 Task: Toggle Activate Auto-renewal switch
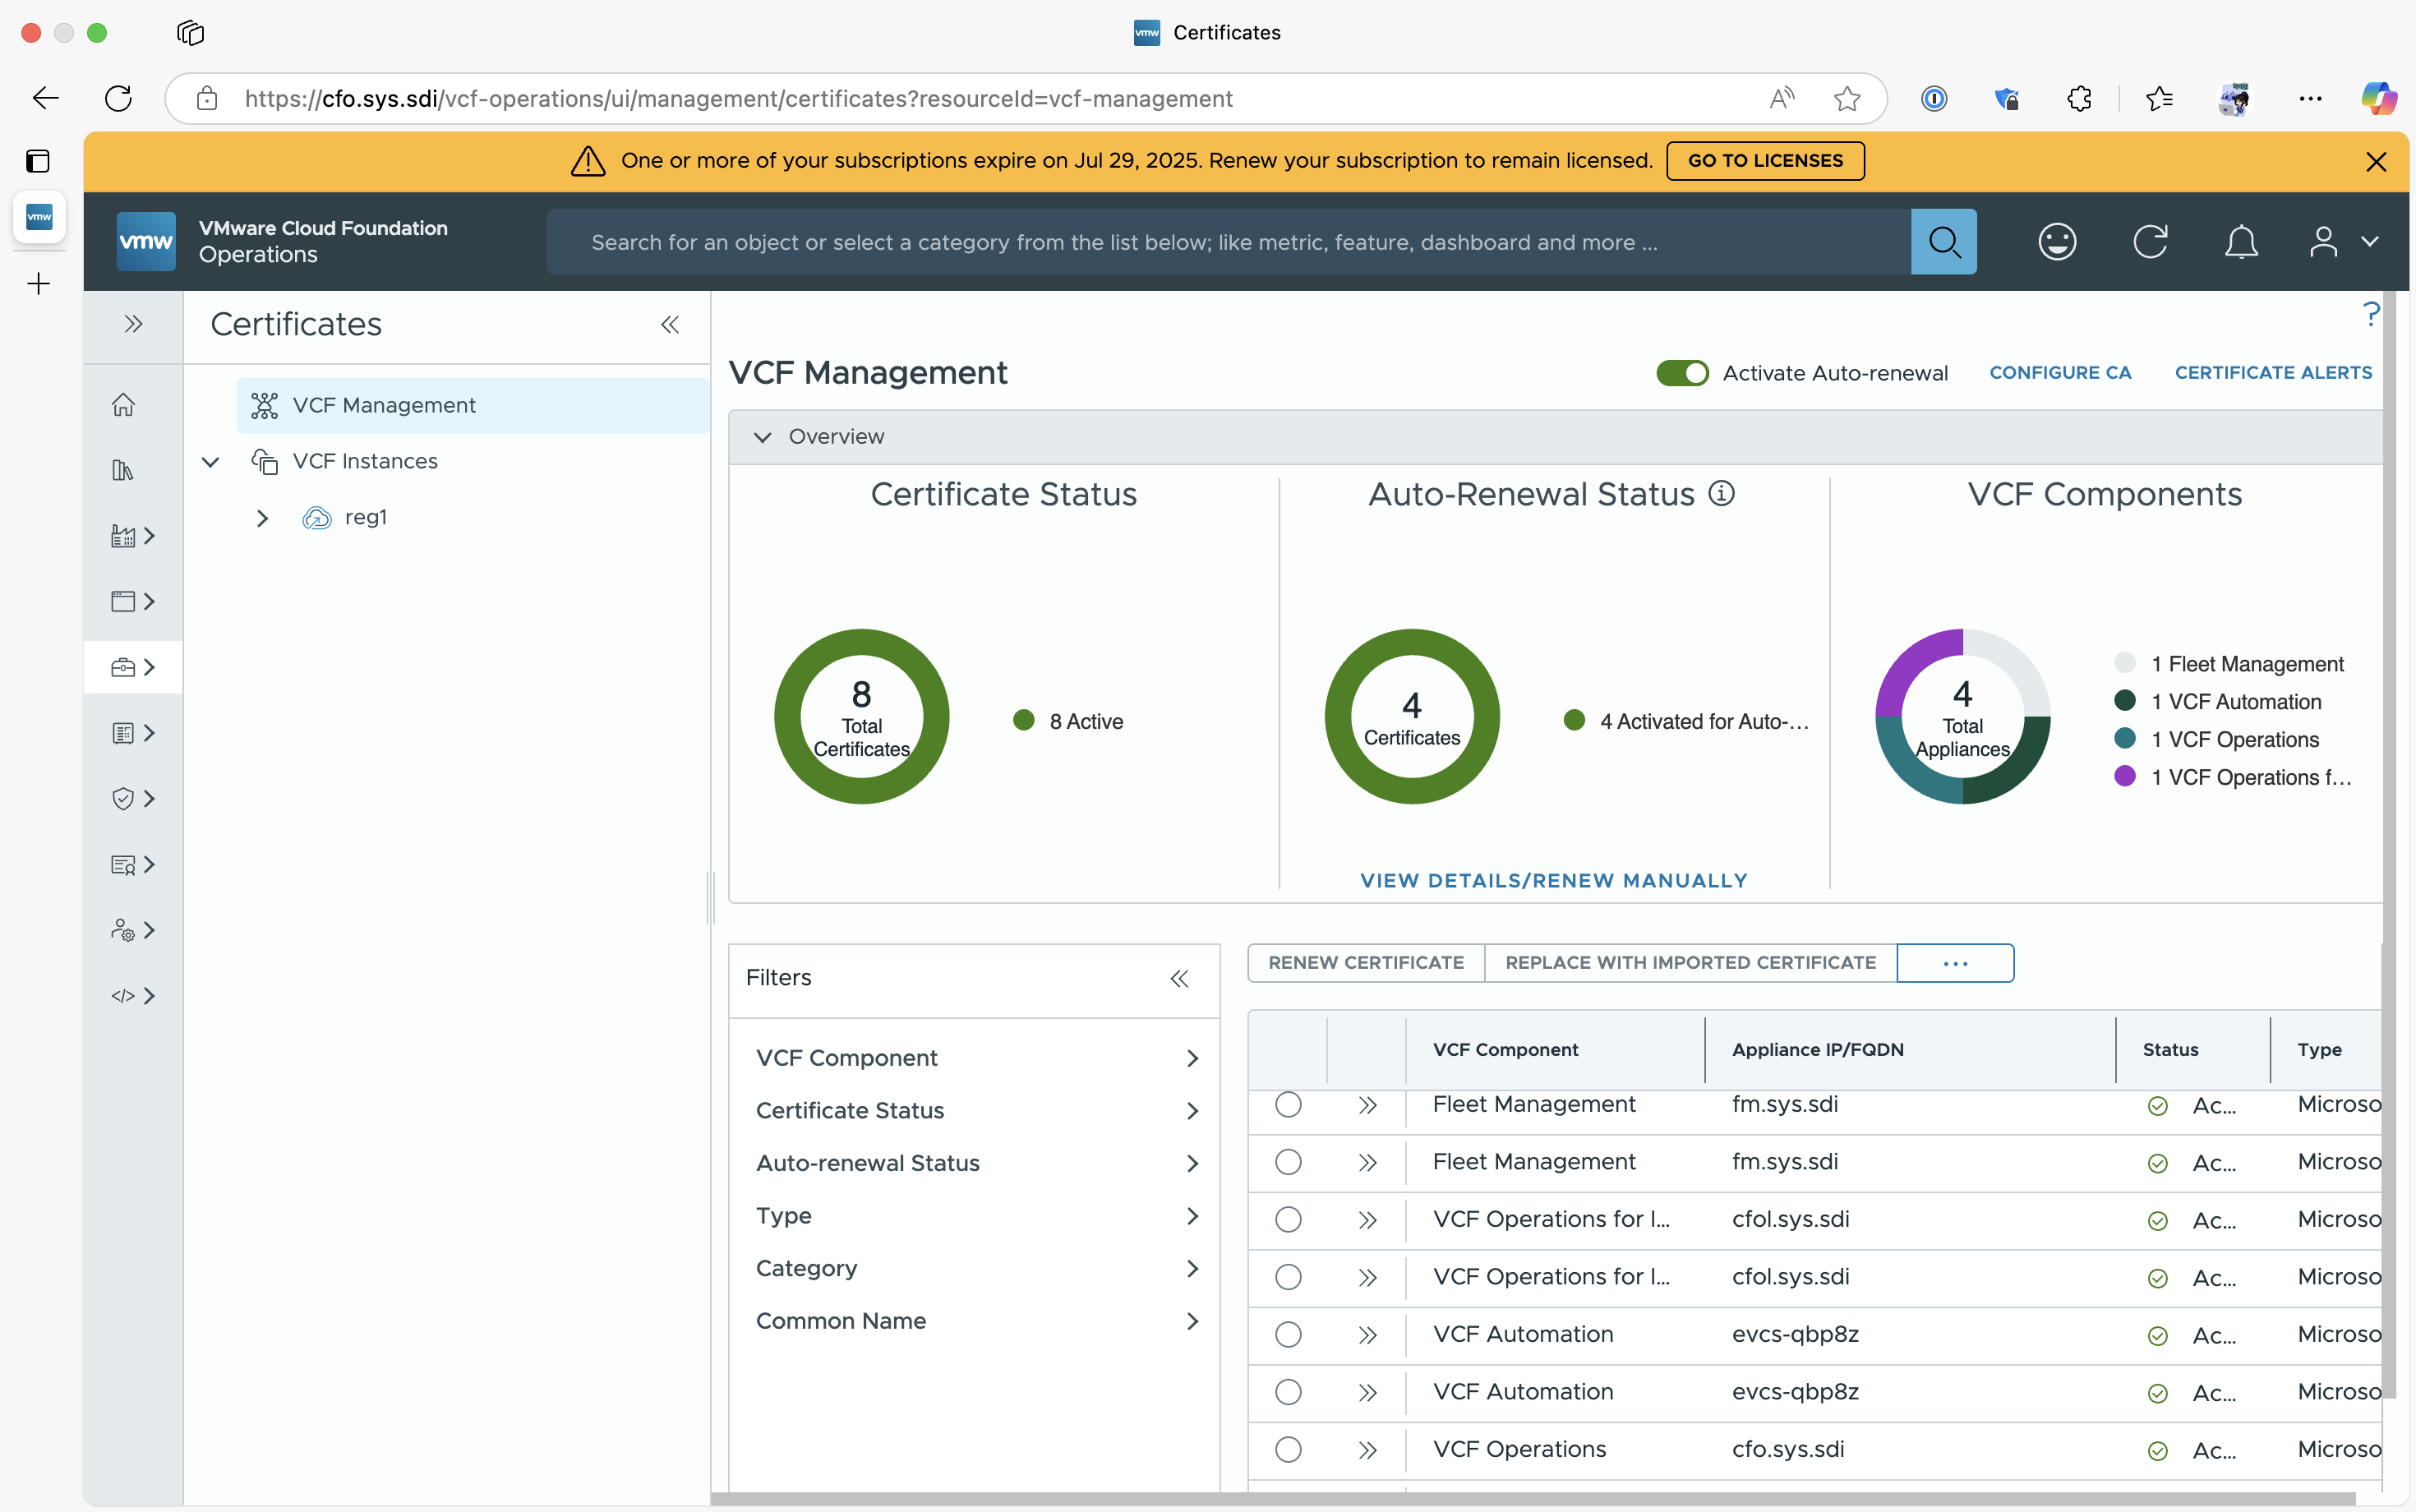point(1682,373)
